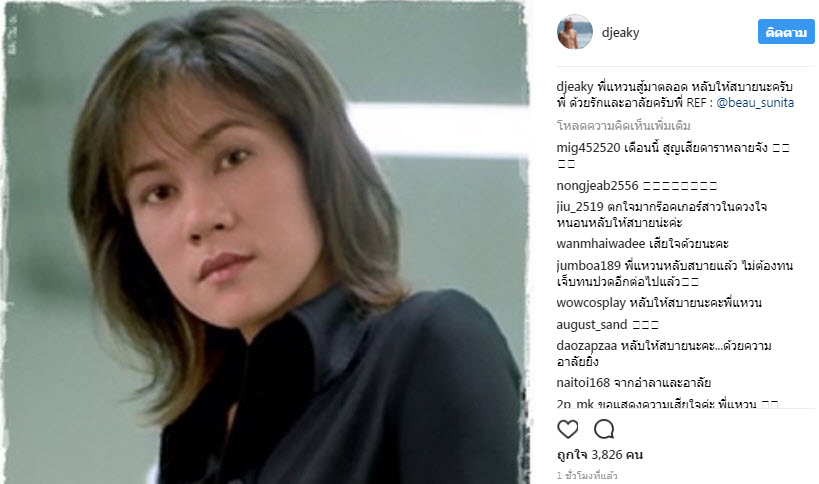Visit commenter jiu_2519's profile
The height and width of the screenshot is (484, 819).
(x=580, y=207)
